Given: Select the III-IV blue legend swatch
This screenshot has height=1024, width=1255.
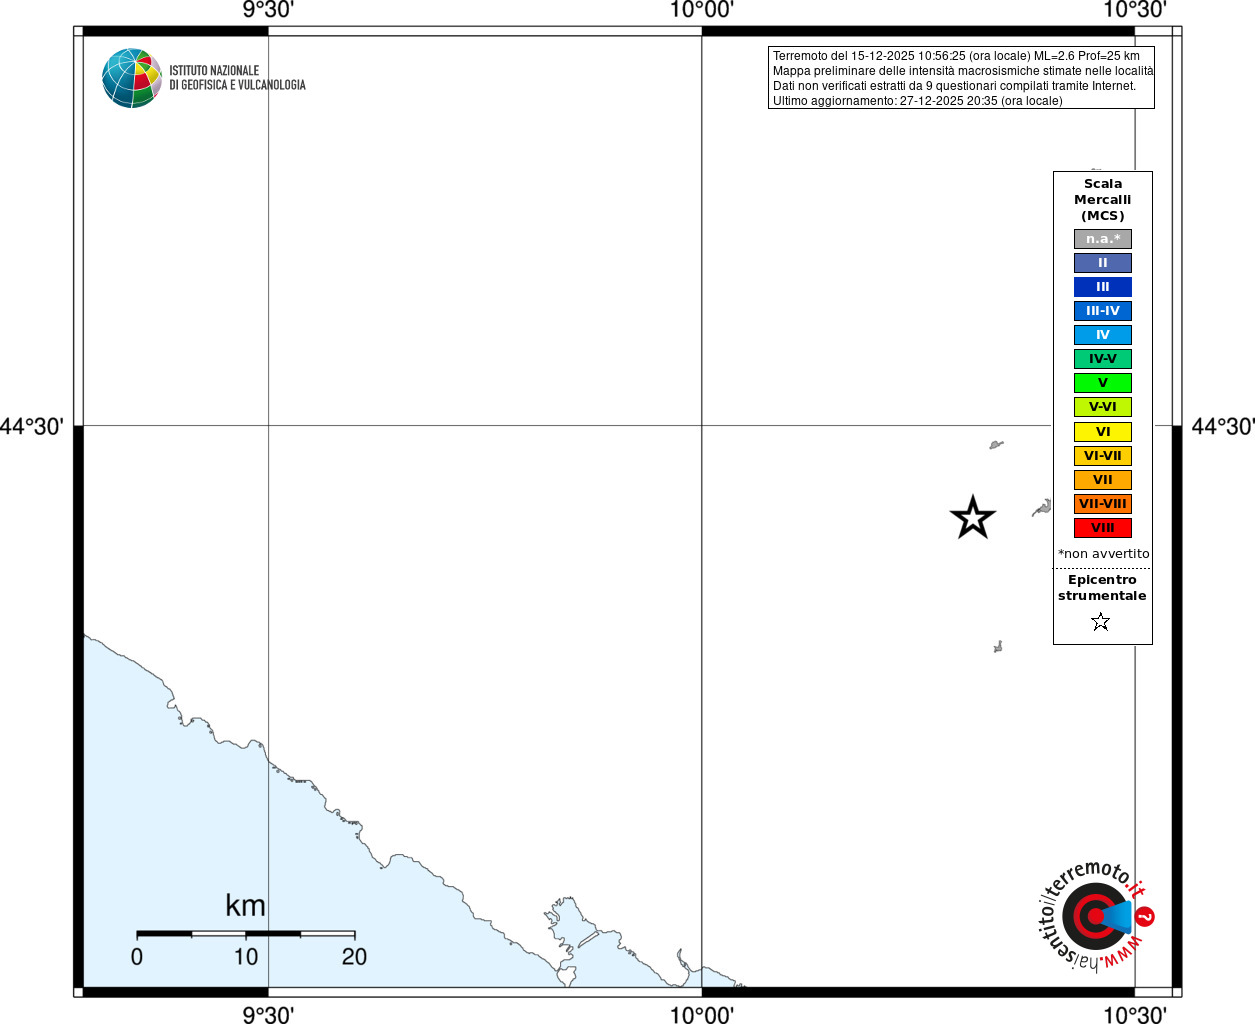Looking at the screenshot, I should point(1103,311).
